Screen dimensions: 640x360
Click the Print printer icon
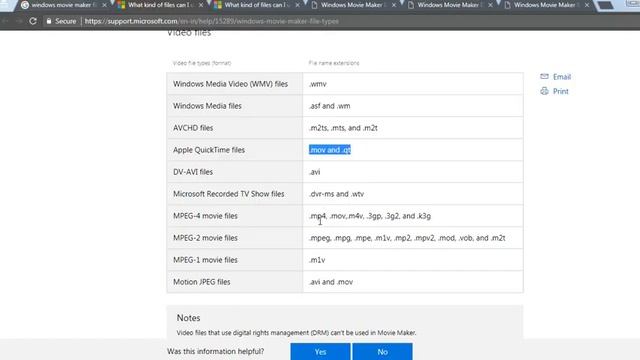point(544,91)
